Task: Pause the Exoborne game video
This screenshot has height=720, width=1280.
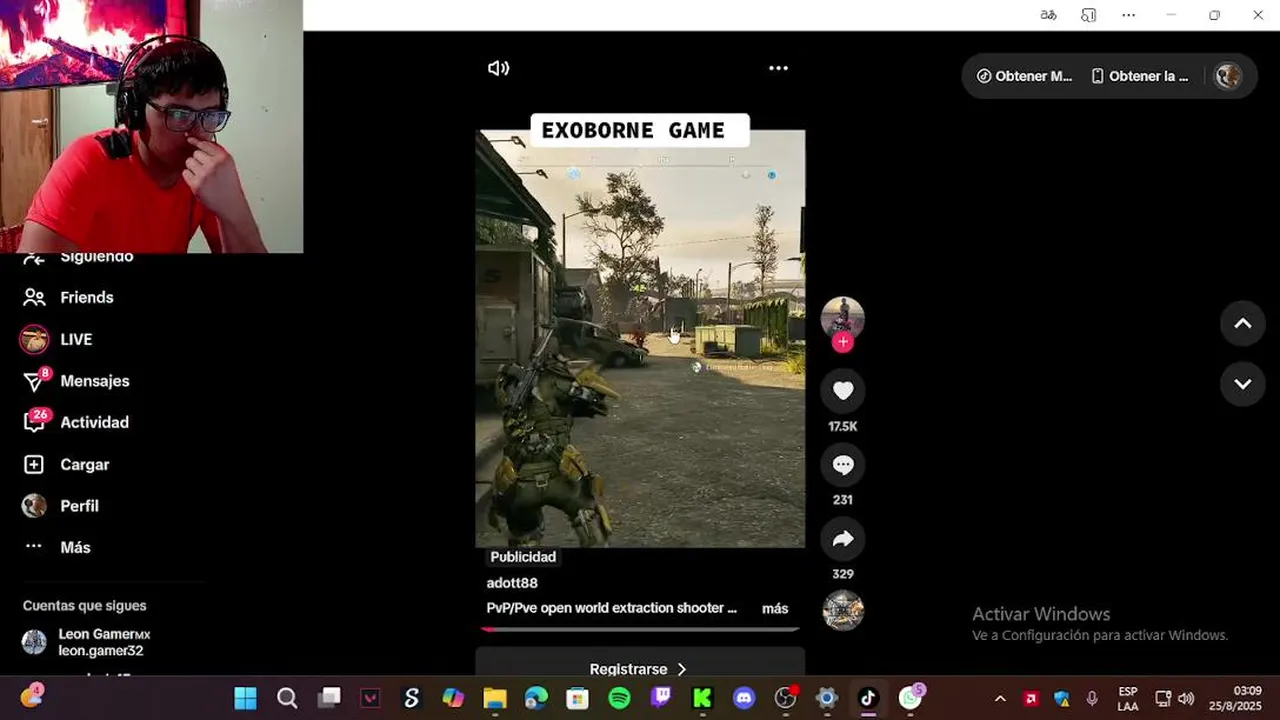Action: pos(640,339)
